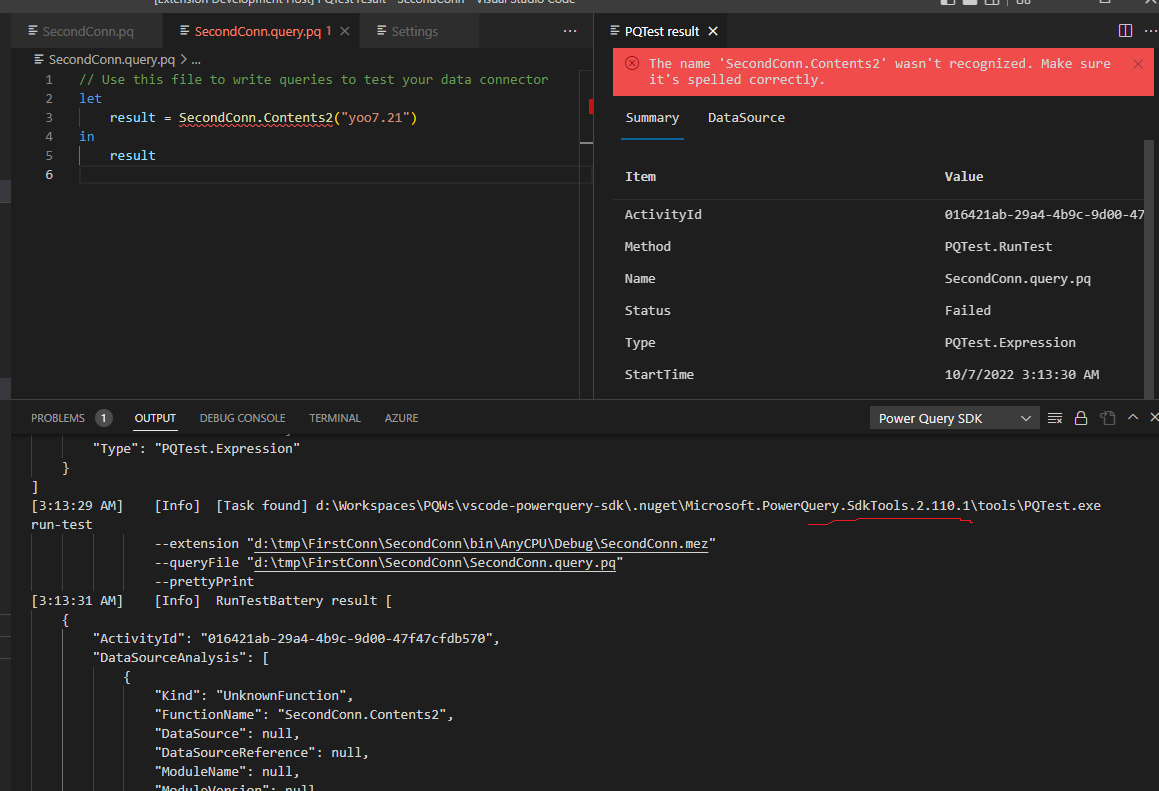Open the Azure panel tab
This screenshot has width=1159, height=791.
point(401,418)
